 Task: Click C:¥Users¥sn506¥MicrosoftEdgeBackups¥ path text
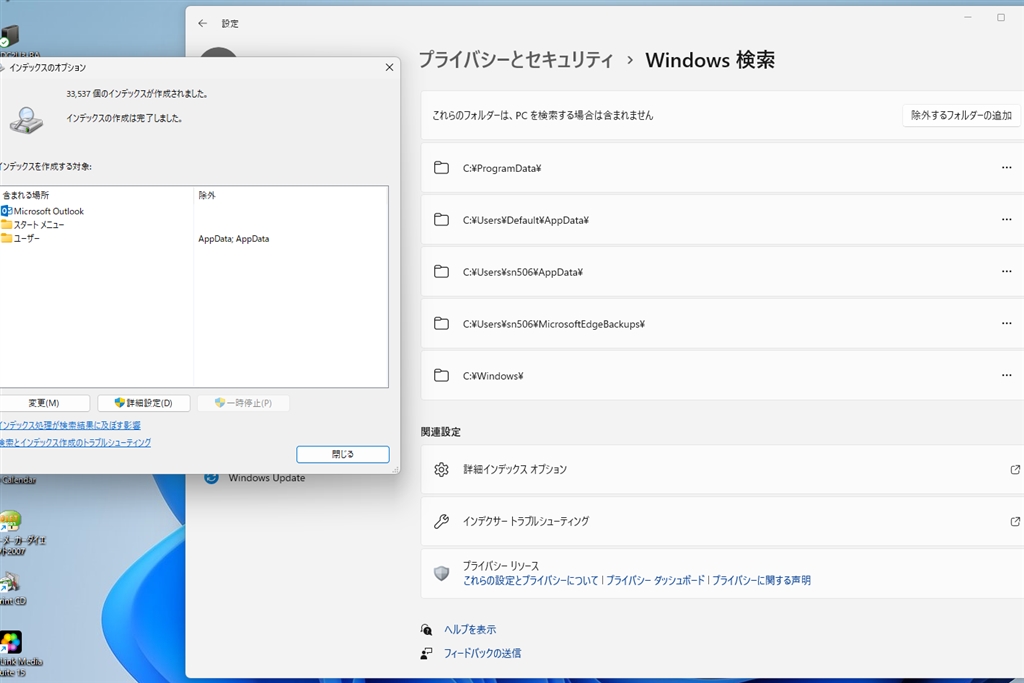point(554,324)
